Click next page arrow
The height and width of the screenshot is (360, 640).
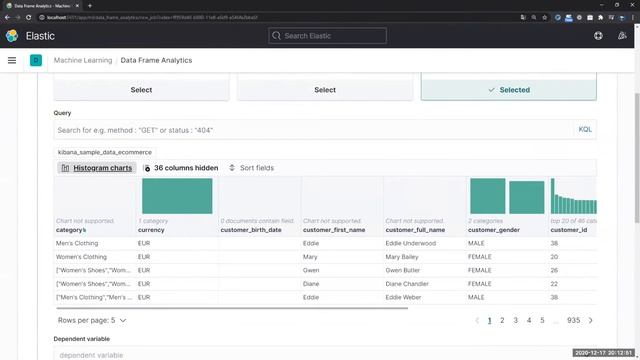click(x=591, y=320)
